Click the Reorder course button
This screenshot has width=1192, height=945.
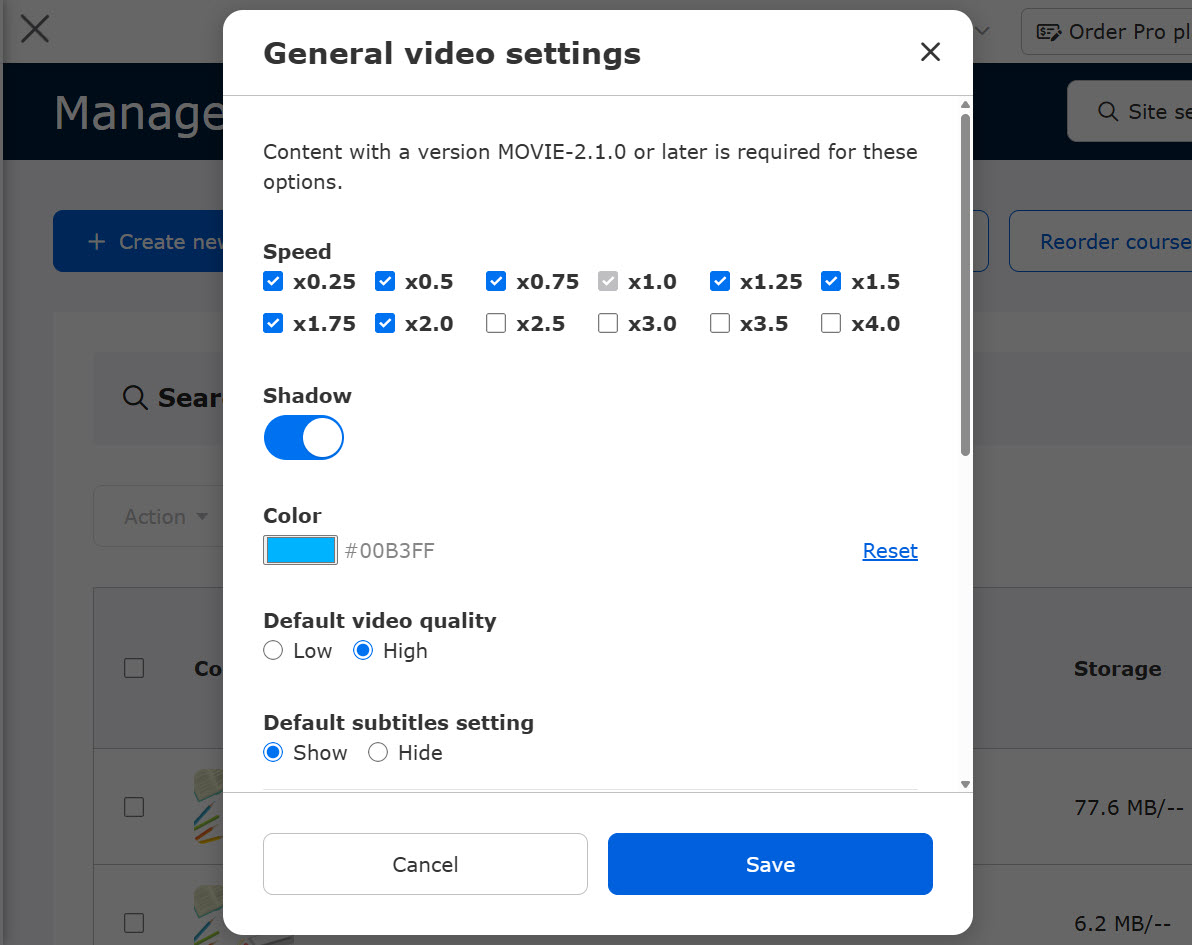click(1100, 241)
